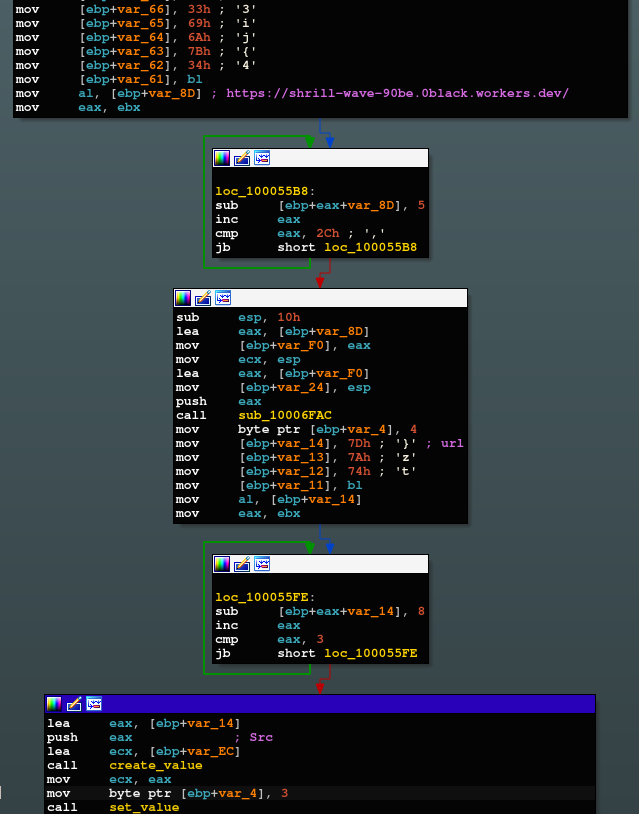Select the sub [ebp+eax+var_8D], 5 instruction

coord(320,205)
